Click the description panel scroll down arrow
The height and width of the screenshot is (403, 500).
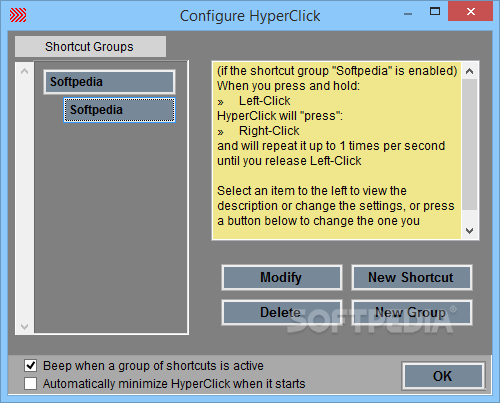(x=469, y=231)
